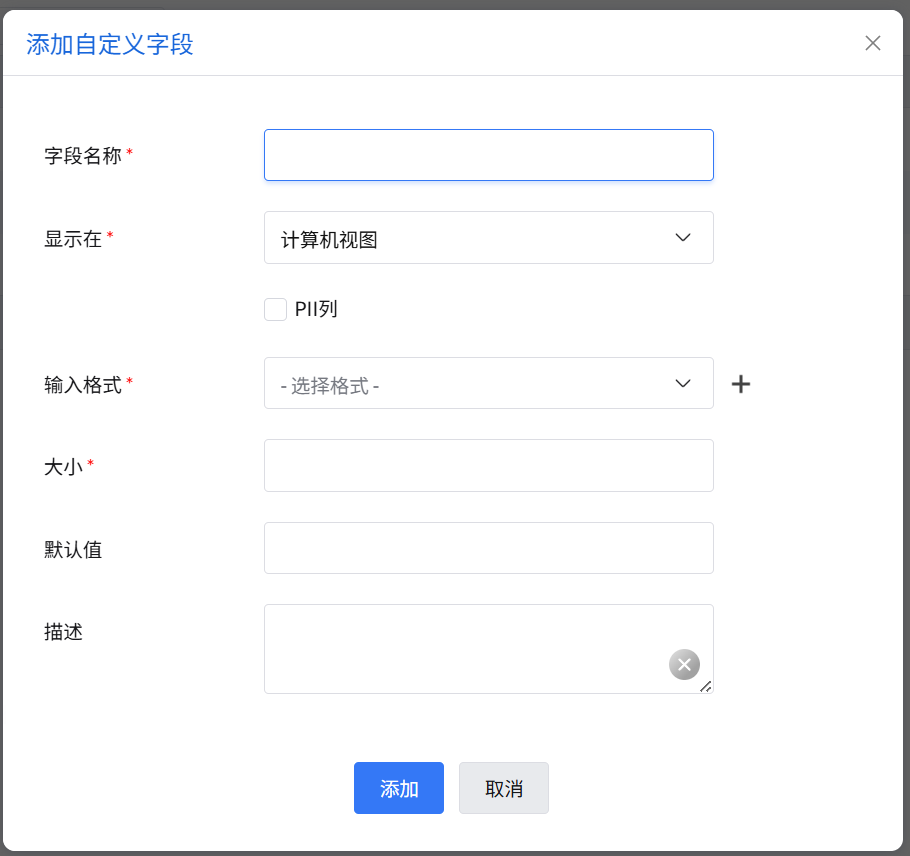
Task: Expand the 选择格式 dropdown
Action: 488,384
